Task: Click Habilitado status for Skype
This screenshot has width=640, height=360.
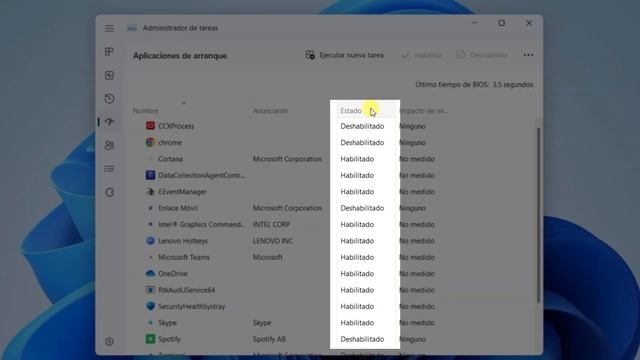Action: 357,323
